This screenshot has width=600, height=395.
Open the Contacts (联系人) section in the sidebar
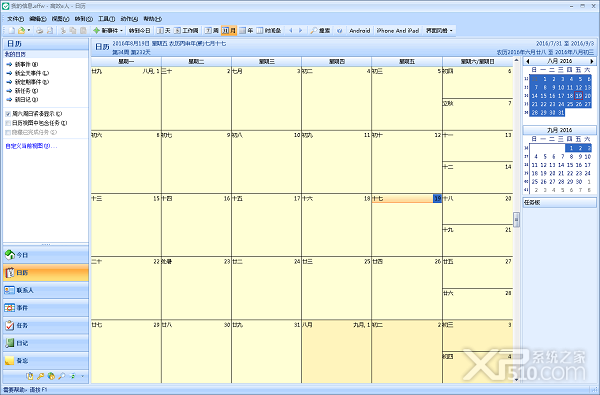(46, 290)
